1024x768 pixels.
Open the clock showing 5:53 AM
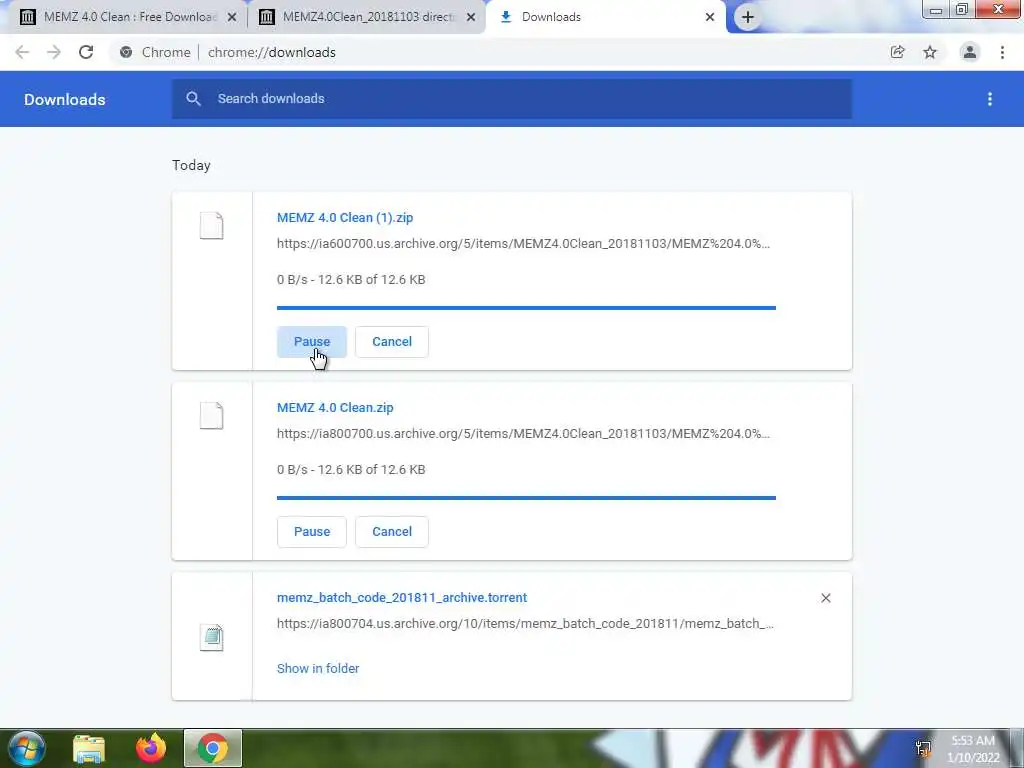[973, 749]
